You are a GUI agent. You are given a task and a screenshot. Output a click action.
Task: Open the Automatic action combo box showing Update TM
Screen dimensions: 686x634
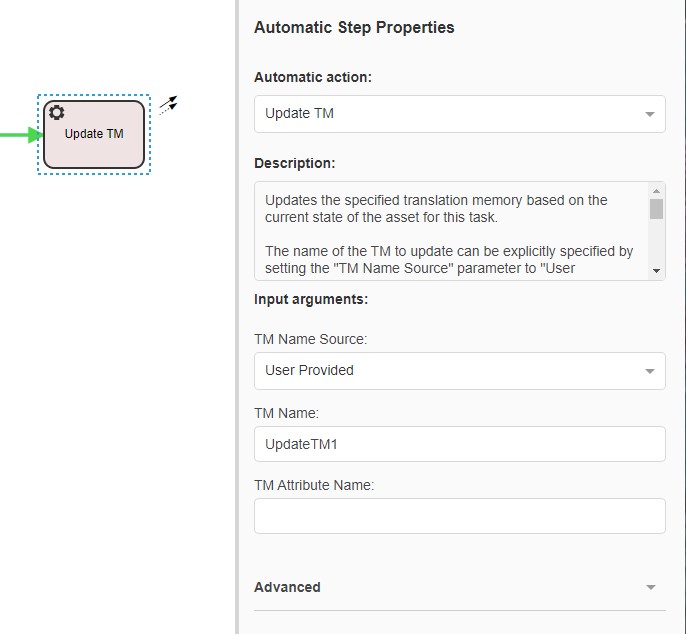tap(450, 114)
